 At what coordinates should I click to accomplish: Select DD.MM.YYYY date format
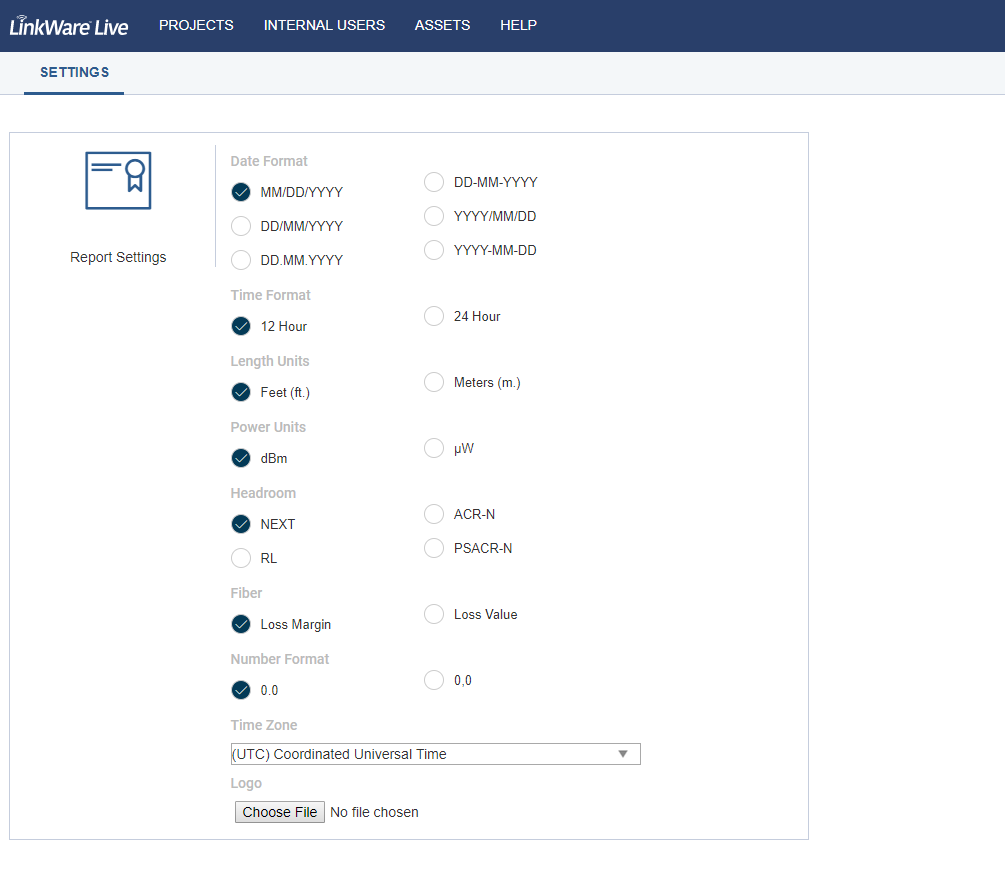coord(241,260)
